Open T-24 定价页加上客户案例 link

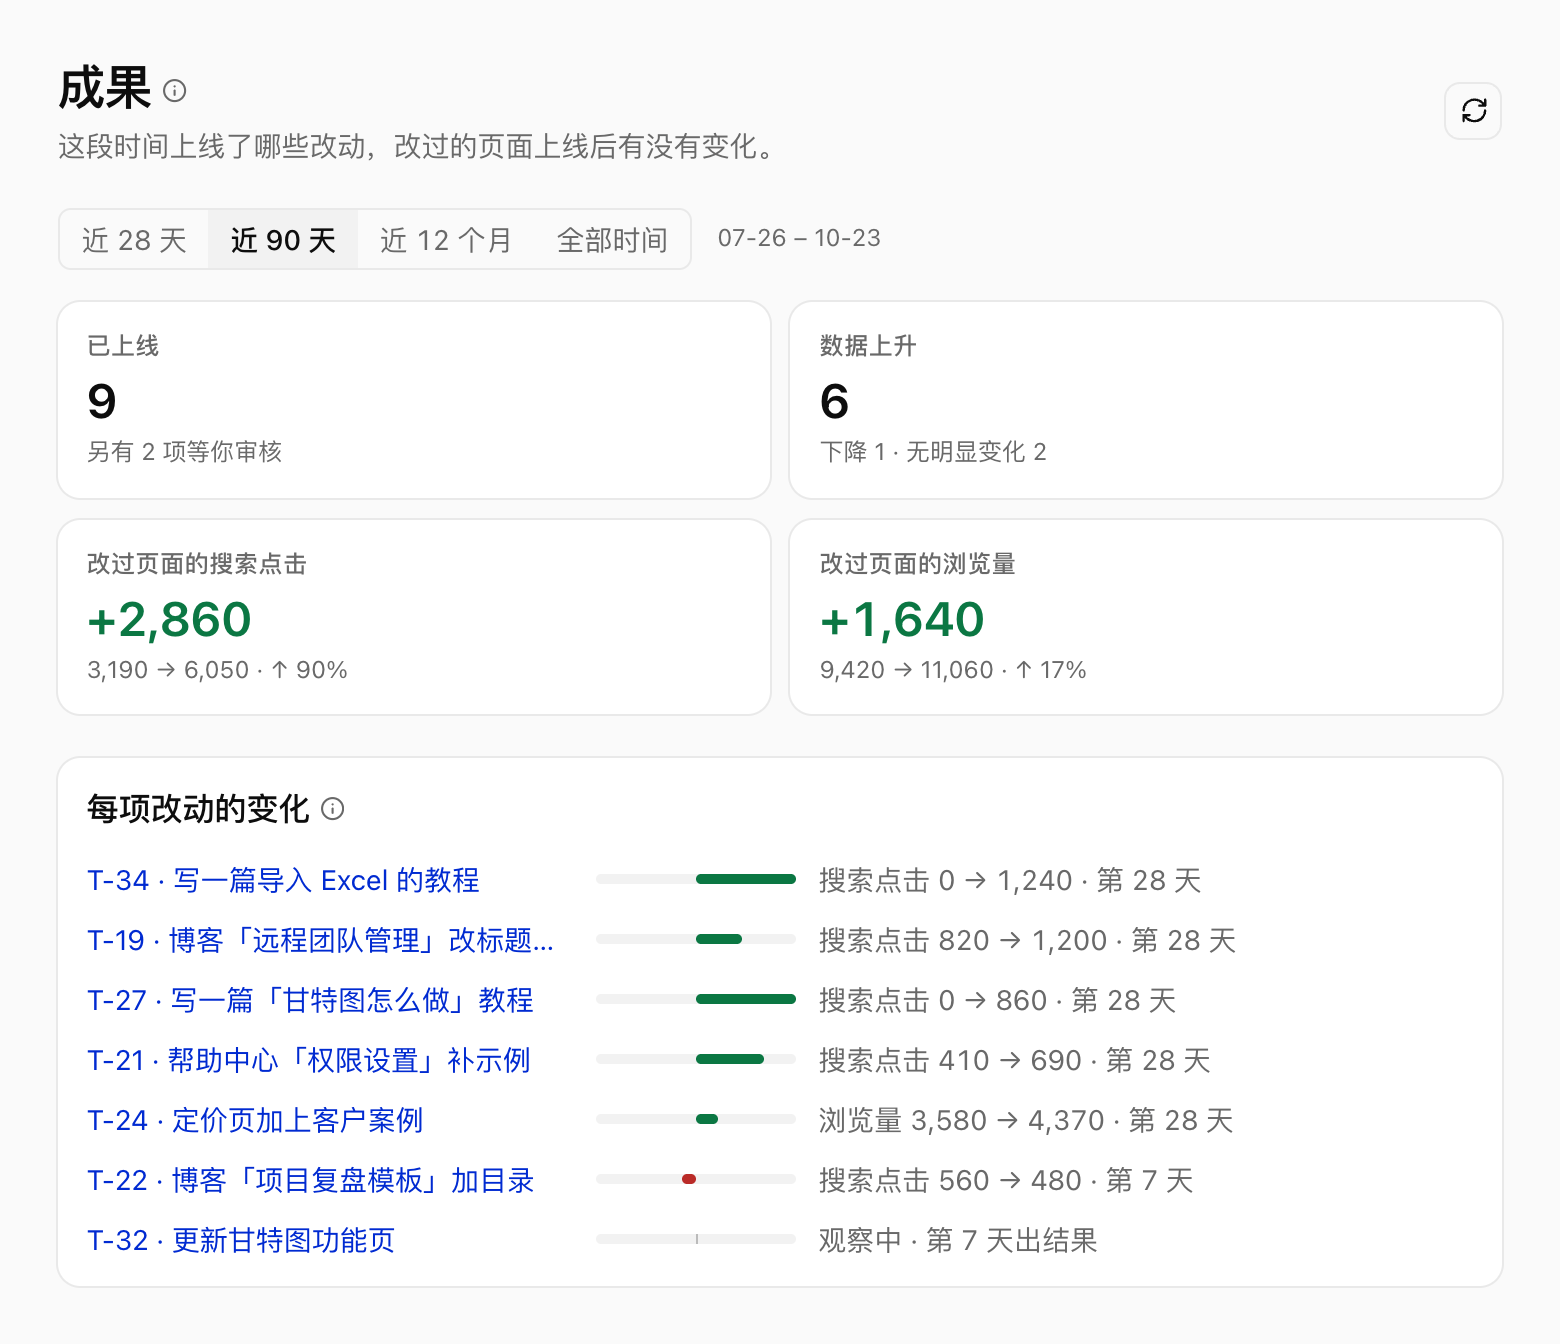click(x=255, y=1120)
